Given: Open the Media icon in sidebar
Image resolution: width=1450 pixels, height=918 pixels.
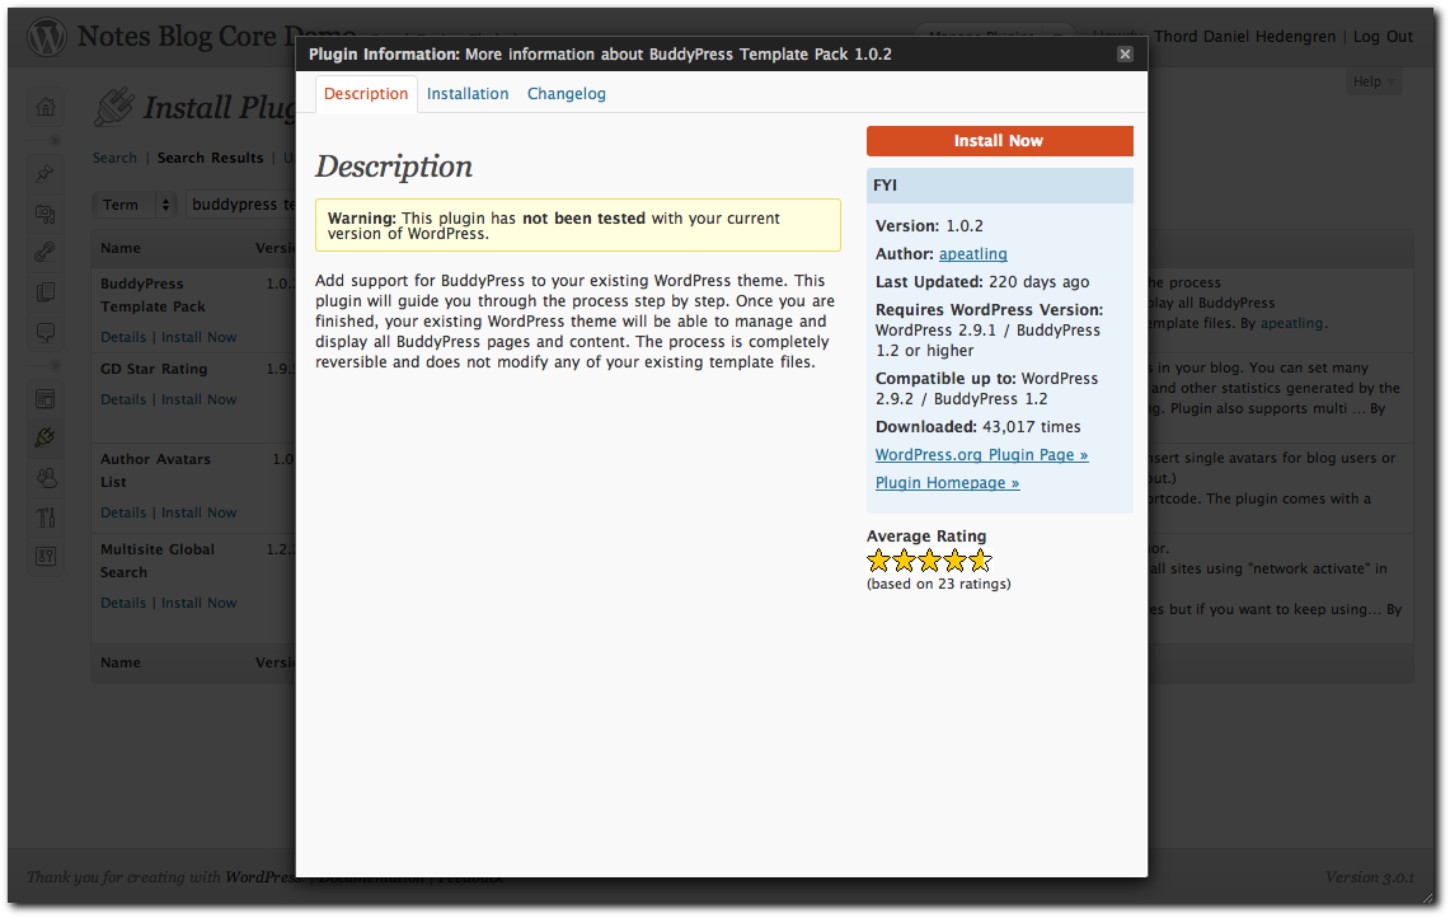Looking at the screenshot, I should tap(45, 213).
